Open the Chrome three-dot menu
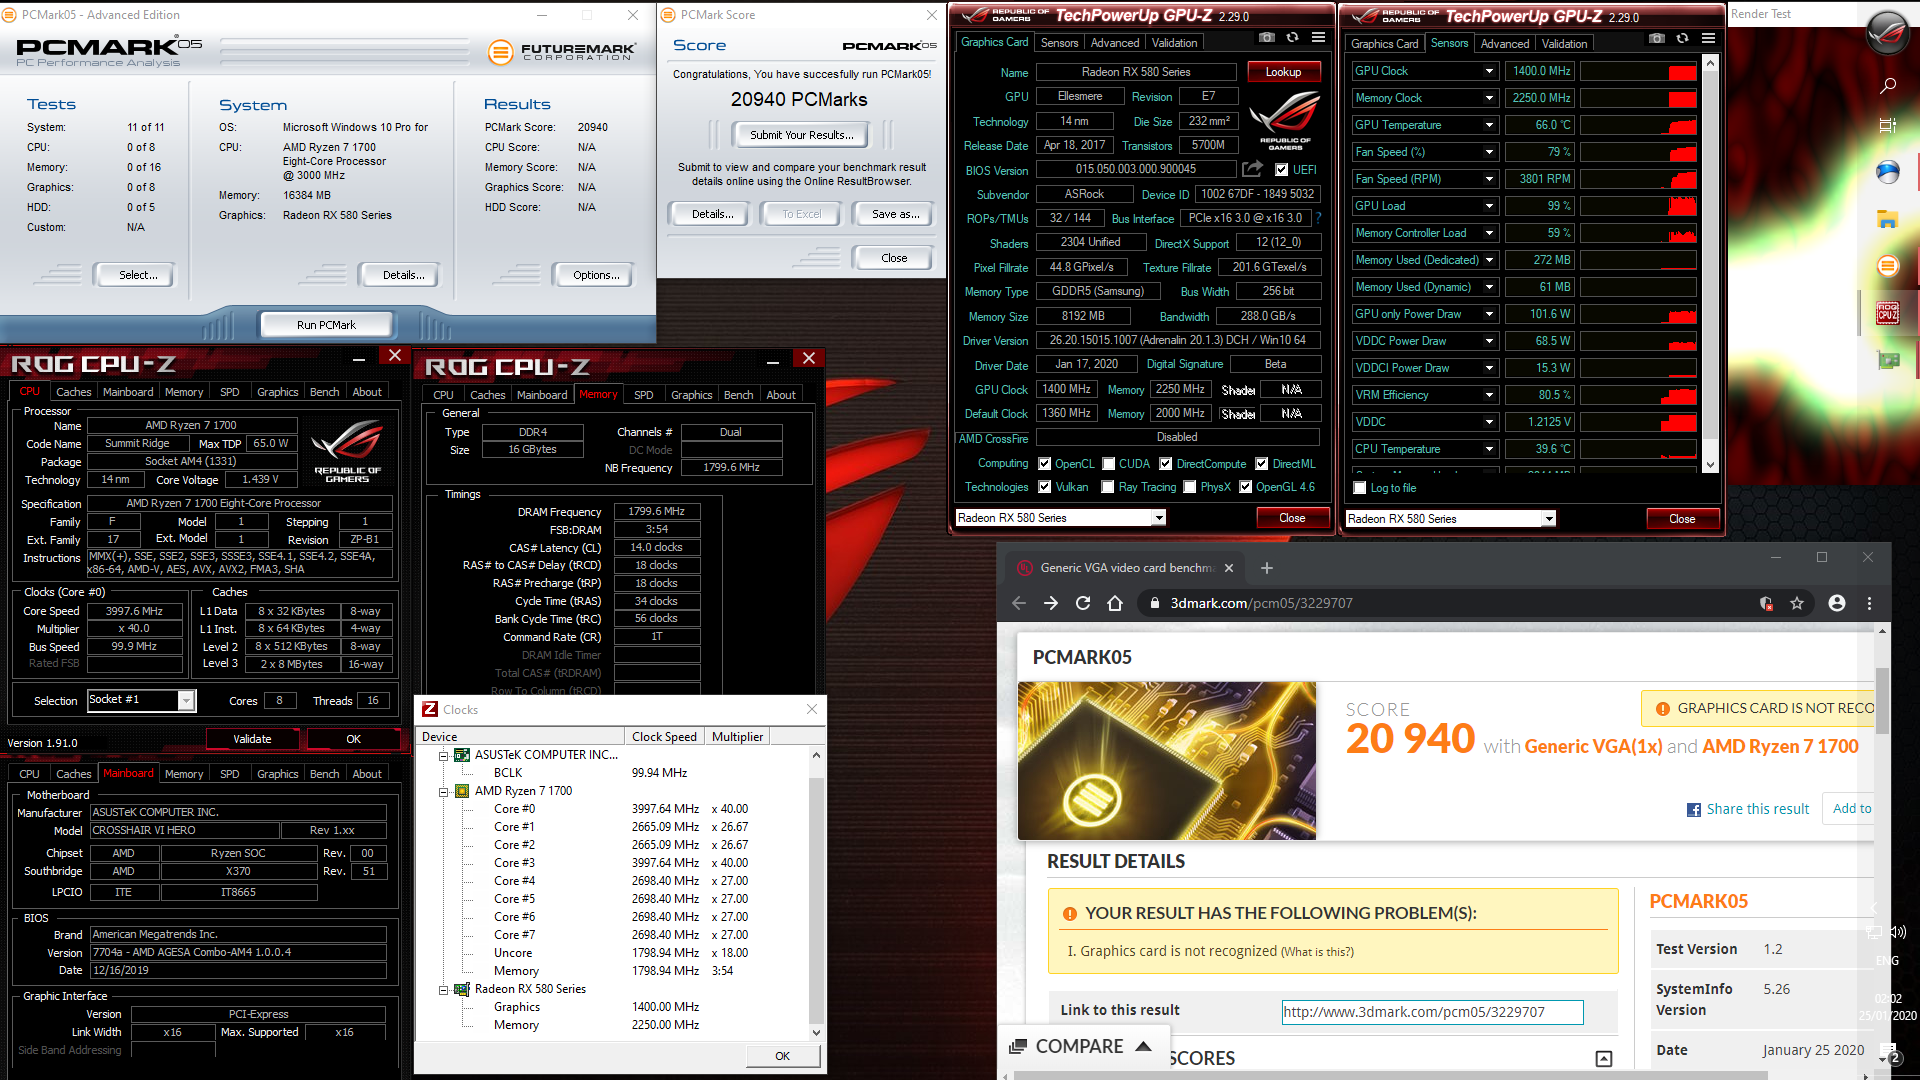 pyautogui.click(x=1869, y=603)
